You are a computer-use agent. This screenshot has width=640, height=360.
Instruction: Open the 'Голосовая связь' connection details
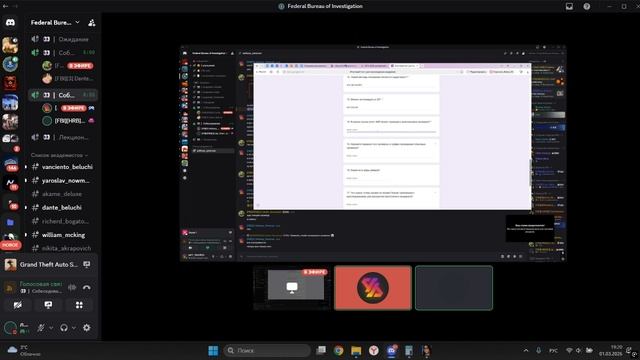pos(41,284)
